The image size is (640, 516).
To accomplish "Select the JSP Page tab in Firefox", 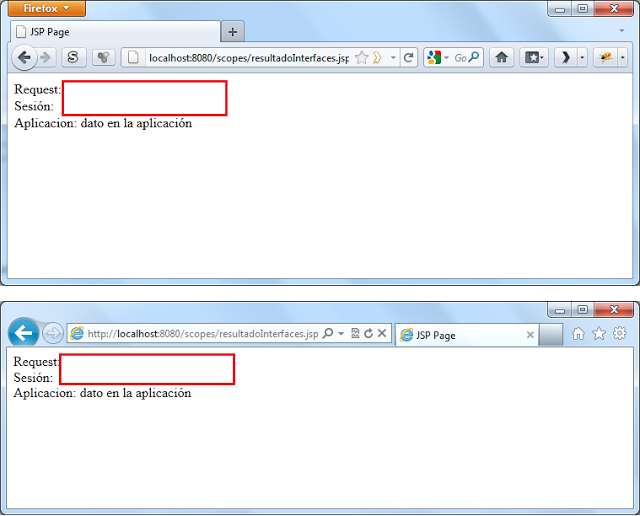I will pyautogui.click(x=110, y=32).
